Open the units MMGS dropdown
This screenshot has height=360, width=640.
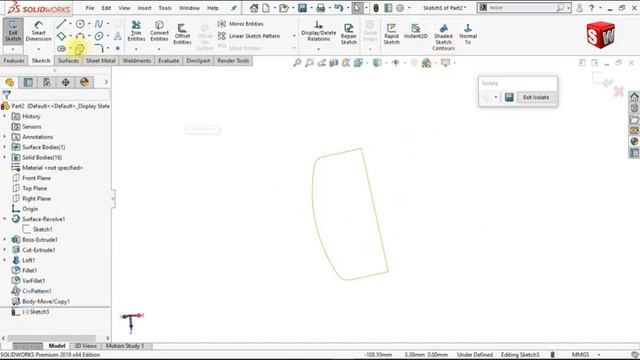[599, 355]
